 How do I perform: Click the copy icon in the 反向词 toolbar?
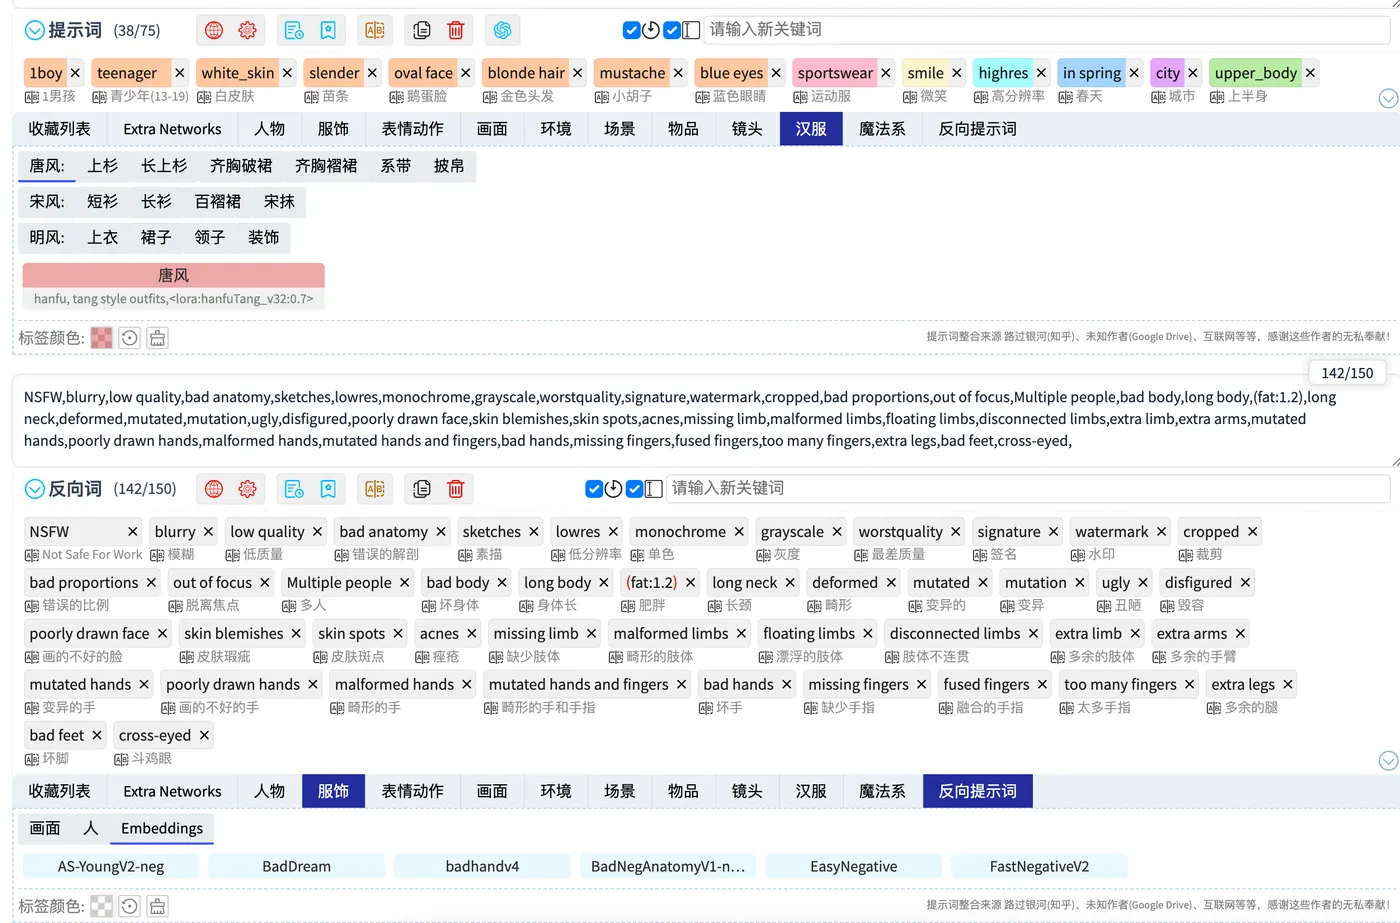pos(422,489)
